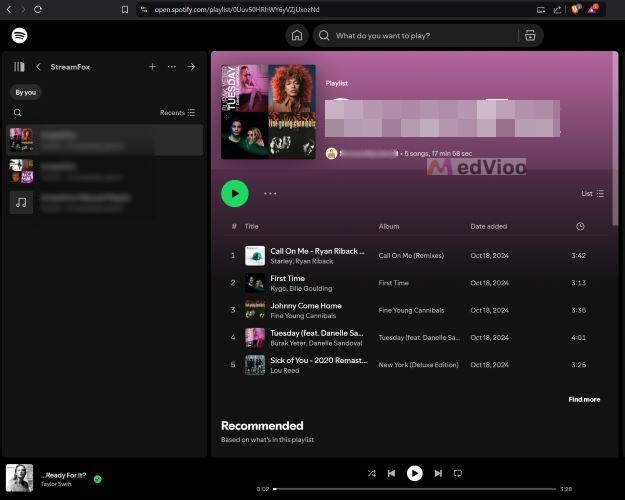Click the main view vertical scrollbar
This screenshot has height=500, width=625.
click(615, 140)
